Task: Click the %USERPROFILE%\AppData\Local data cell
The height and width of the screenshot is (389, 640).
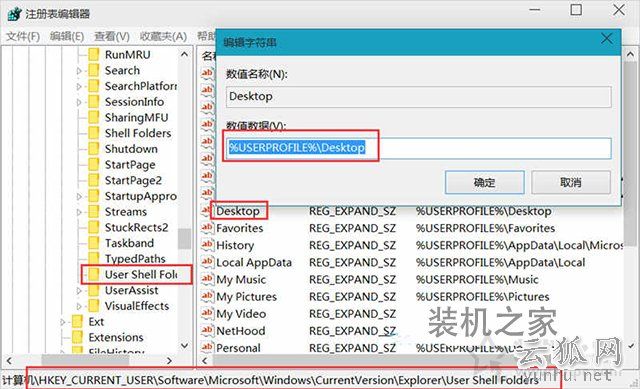Action: 500,262
